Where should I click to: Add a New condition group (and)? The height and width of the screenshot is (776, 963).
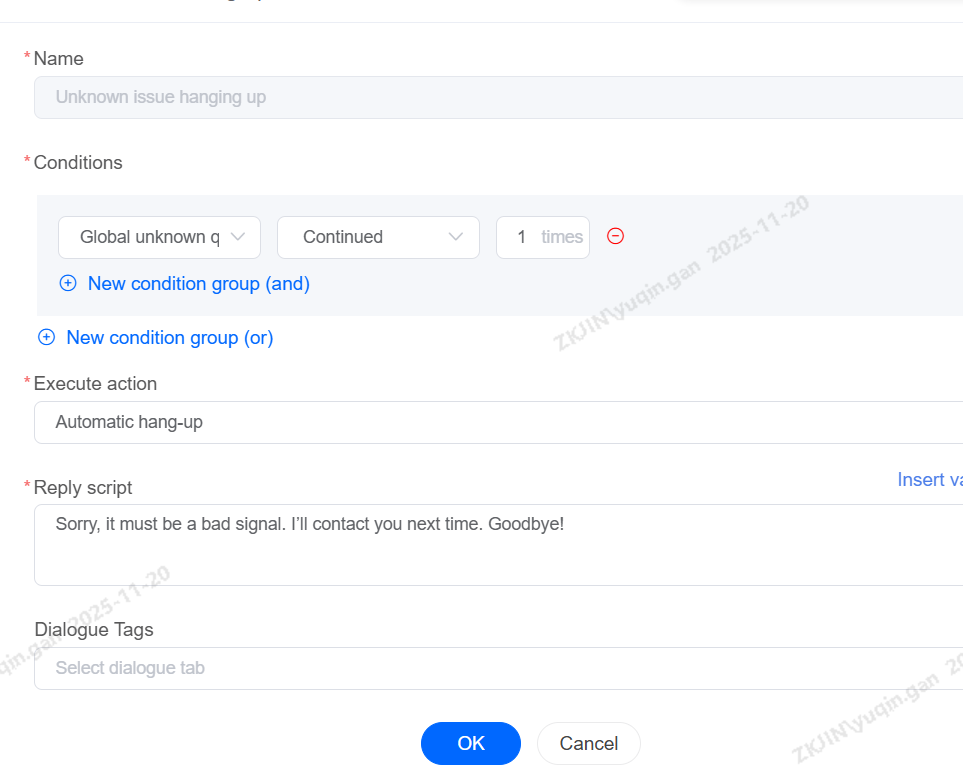click(x=198, y=284)
